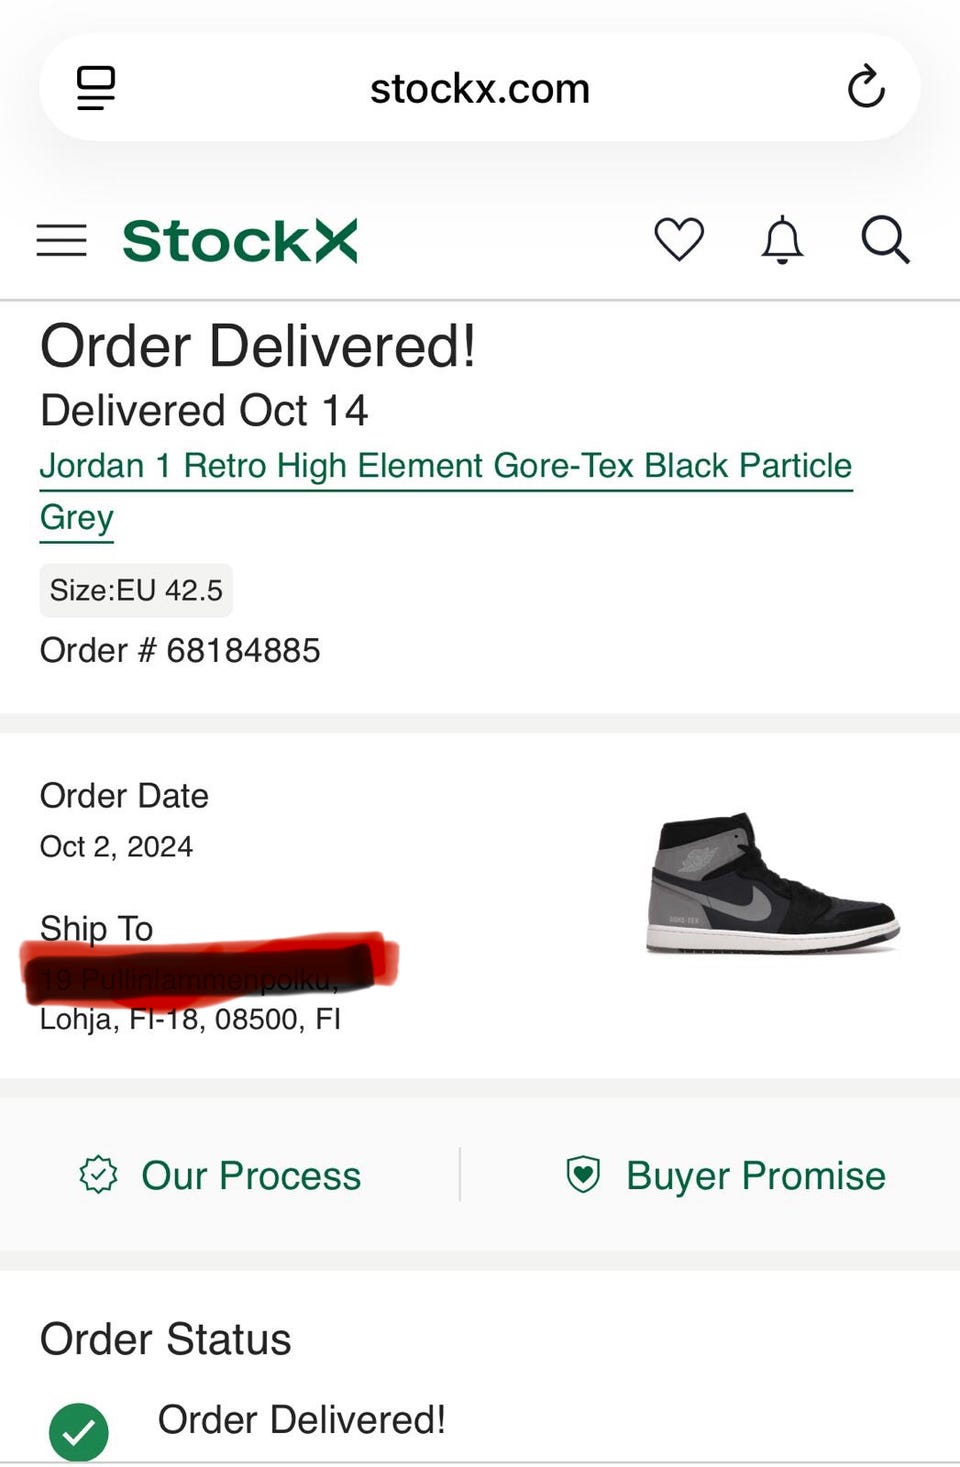The height and width of the screenshot is (1467, 960).
Task: Open the hamburger navigation menu
Action: tap(61, 241)
